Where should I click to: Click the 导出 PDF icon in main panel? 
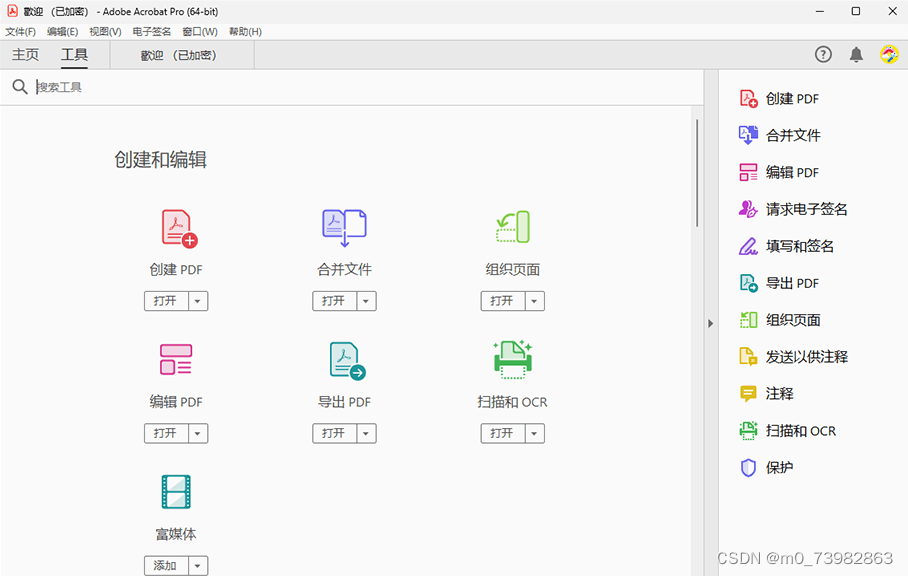click(x=347, y=361)
